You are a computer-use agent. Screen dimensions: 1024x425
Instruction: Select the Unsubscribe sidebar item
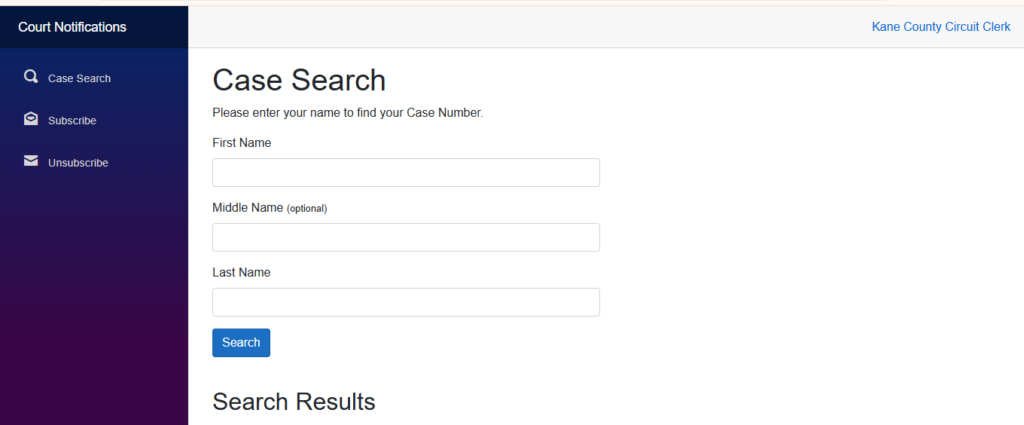pos(78,162)
